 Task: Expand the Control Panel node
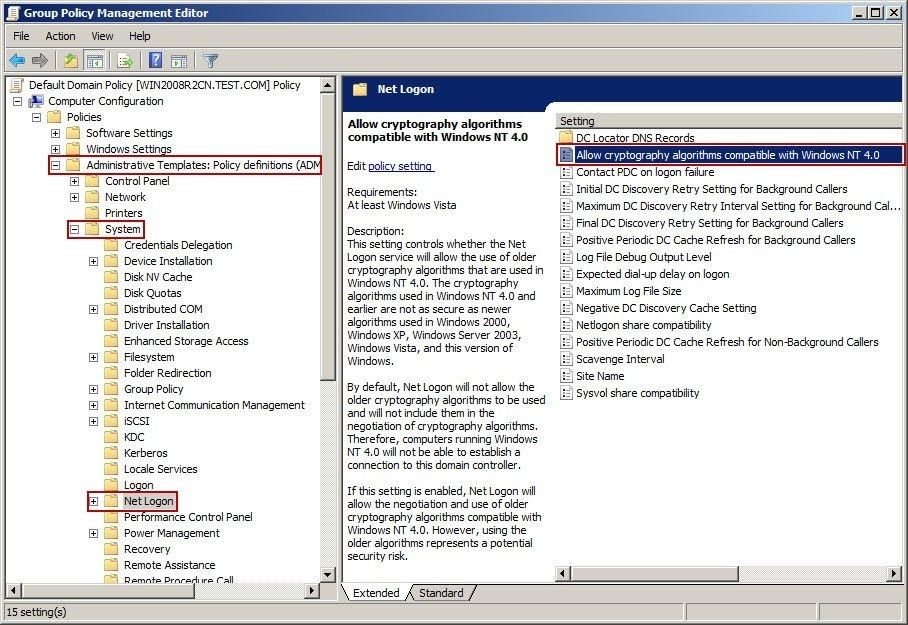click(74, 181)
